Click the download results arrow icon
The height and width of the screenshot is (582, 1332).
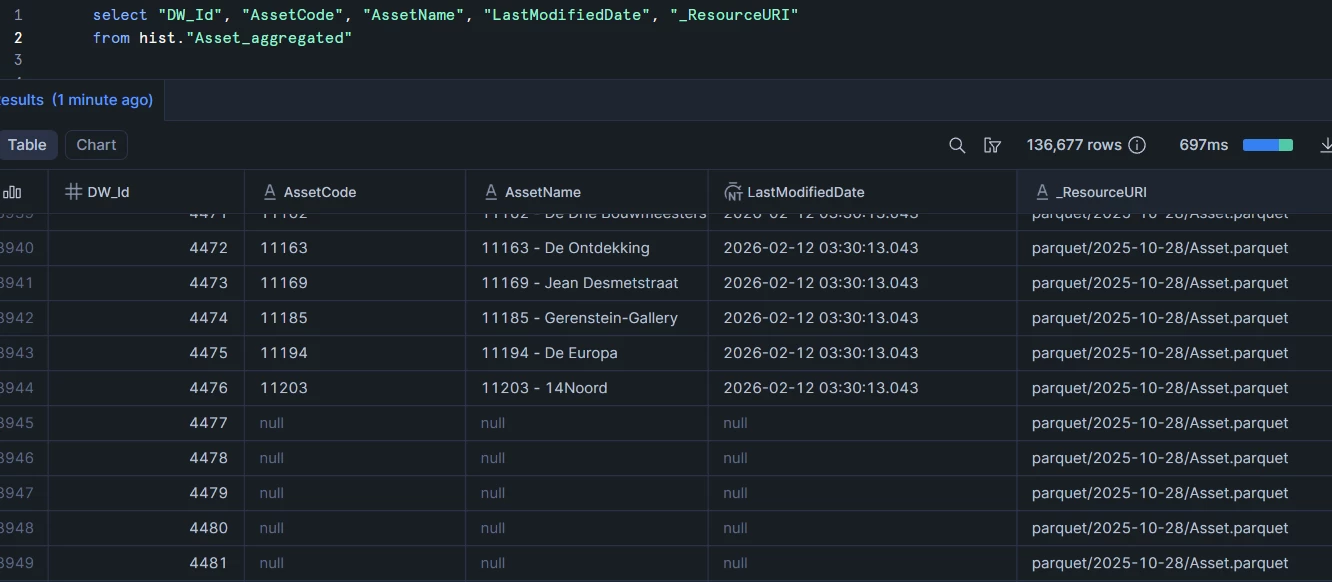tap(1325, 145)
